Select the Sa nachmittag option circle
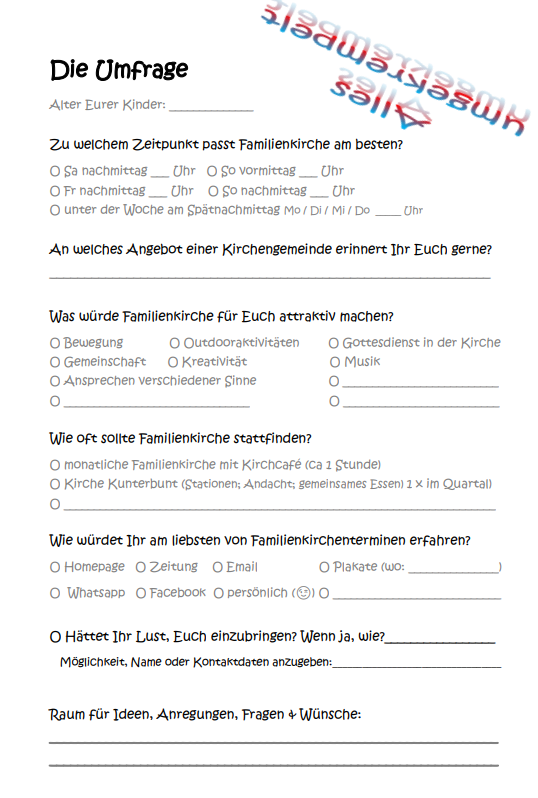Image resolution: width=538 pixels, height=798 pixels. 55,172
